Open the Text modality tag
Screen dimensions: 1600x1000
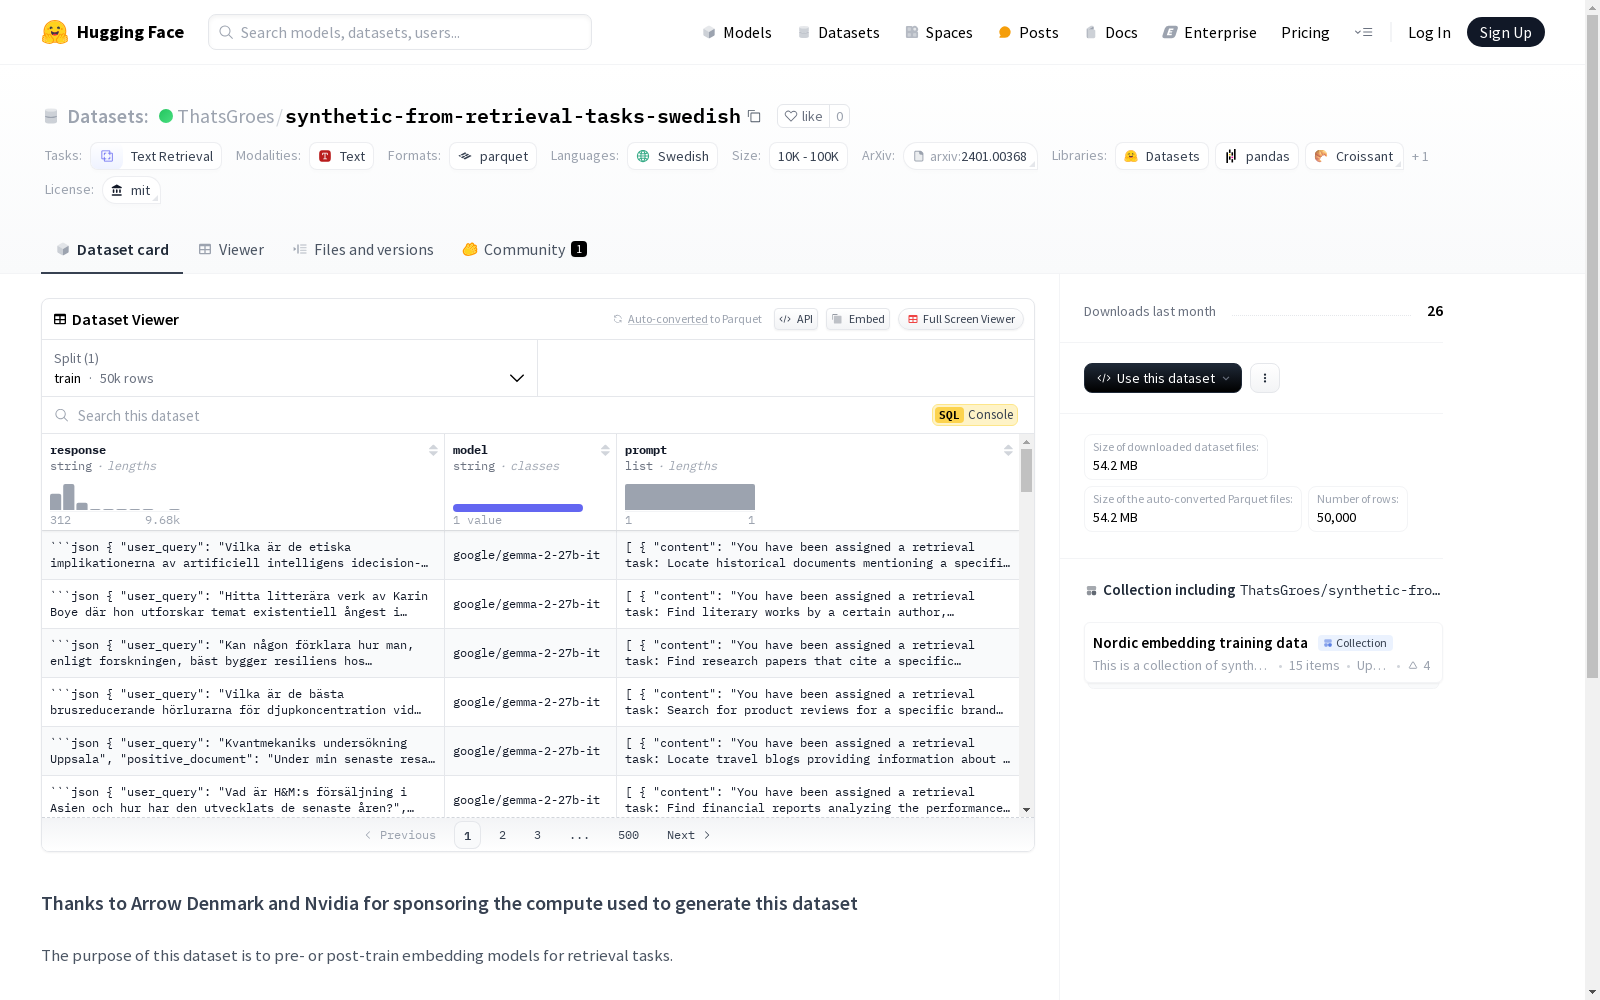pyautogui.click(x=341, y=156)
